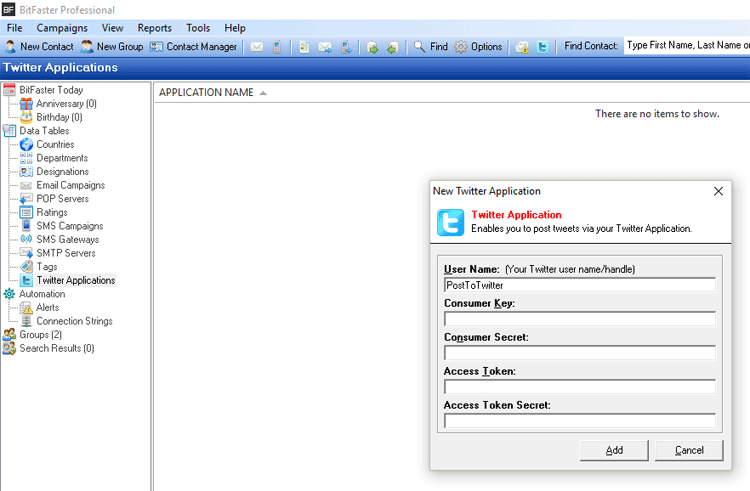
Task: Open Alerts in the sidebar tree
Action: point(48,307)
